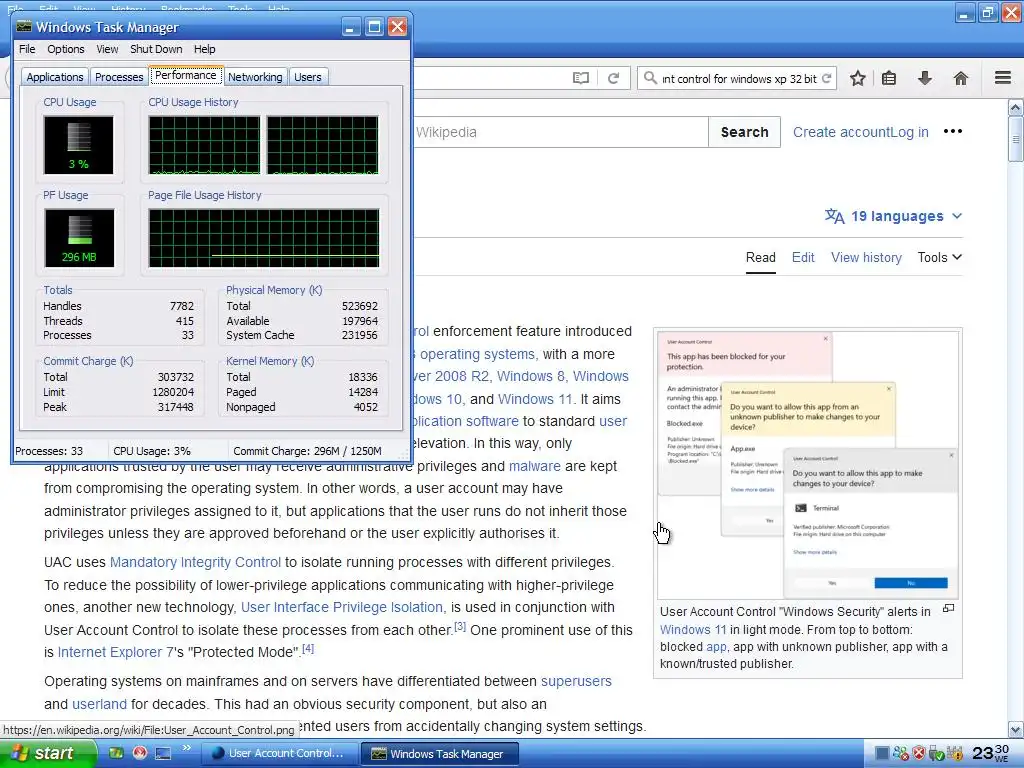
Task: Bookmark this page with the star icon
Action: [x=857, y=78]
